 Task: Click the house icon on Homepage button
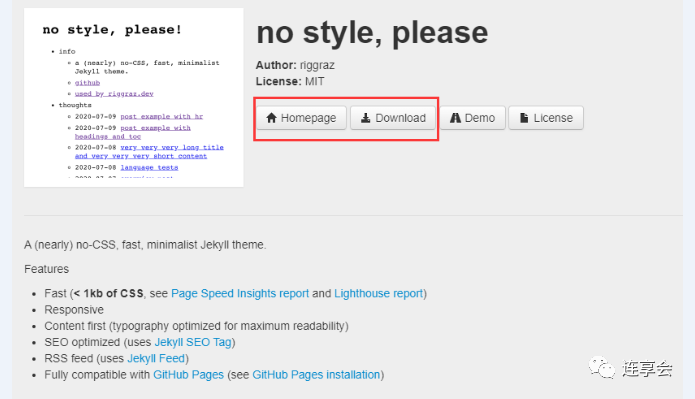point(271,117)
